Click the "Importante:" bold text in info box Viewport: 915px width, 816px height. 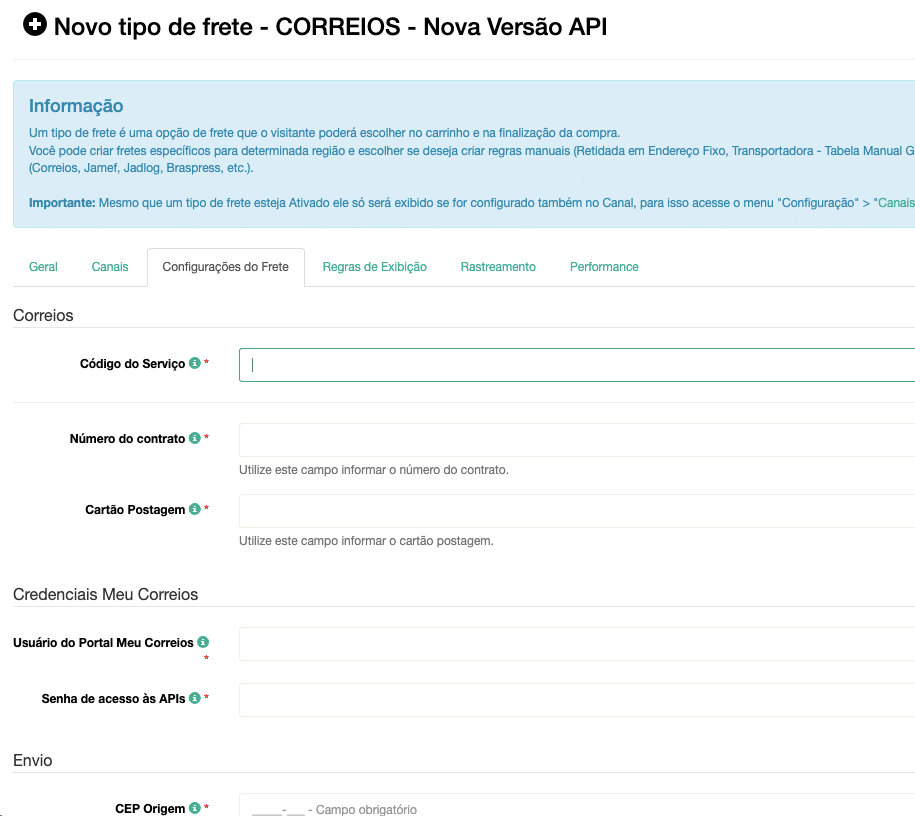tap(62, 203)
